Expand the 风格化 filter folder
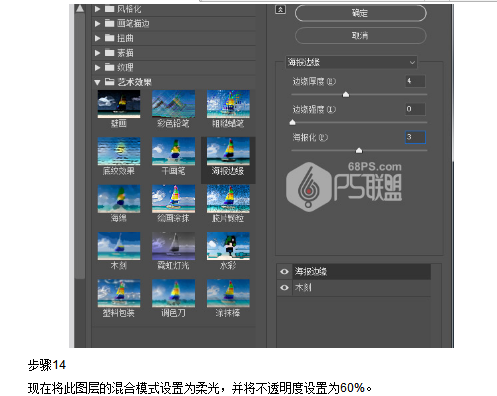This screenshot has height=396, width=497. [x=97, y=9]
